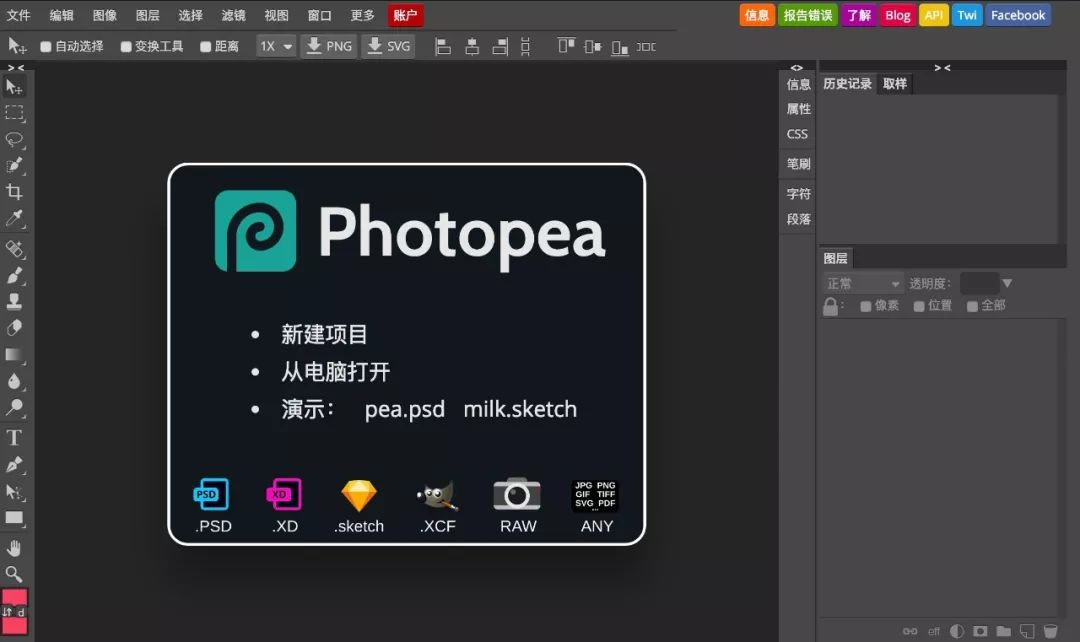Swap foreground and background colors
Image resolution: width=1080 pixels, height=642 pixels.
coord(8,612)
